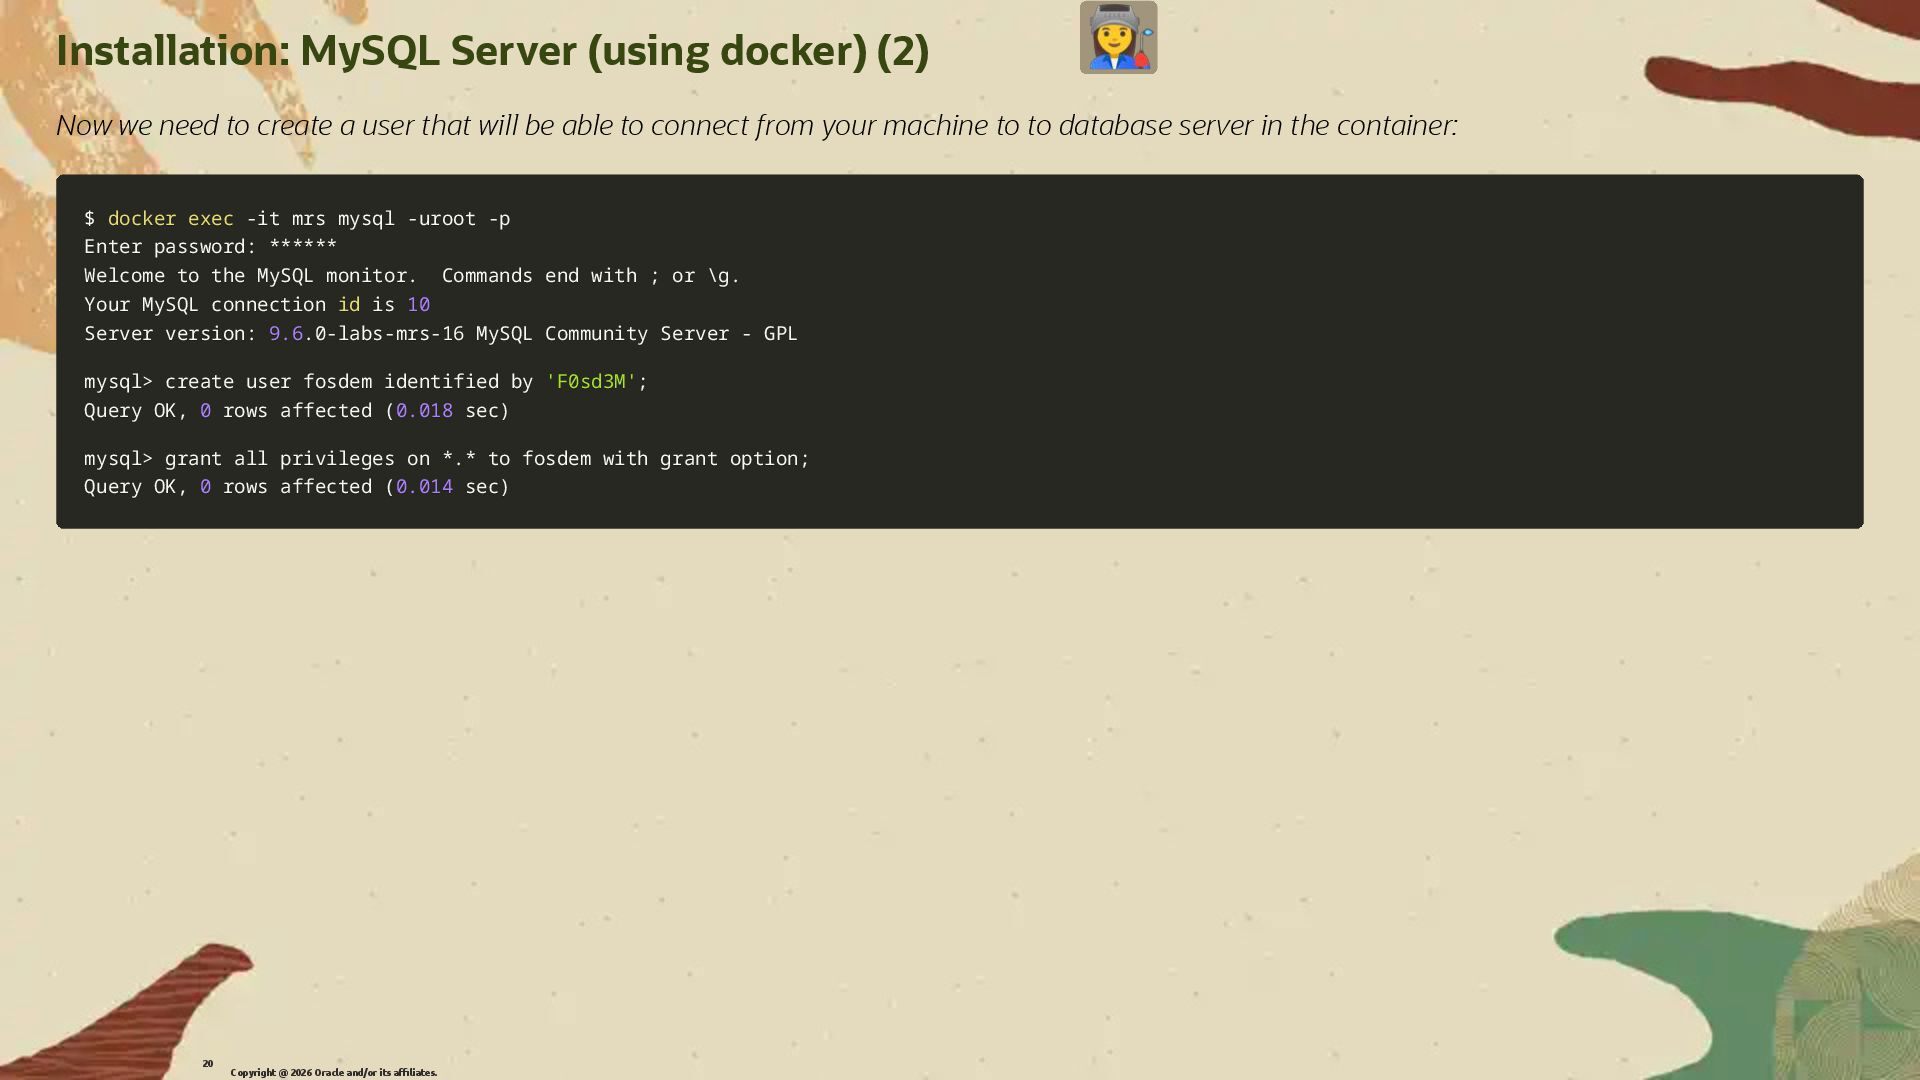Image resolution: width=1920 pixels, height=1080 pixels.
Task: Click the '0.018' seconds value
Action: point(424,411)
